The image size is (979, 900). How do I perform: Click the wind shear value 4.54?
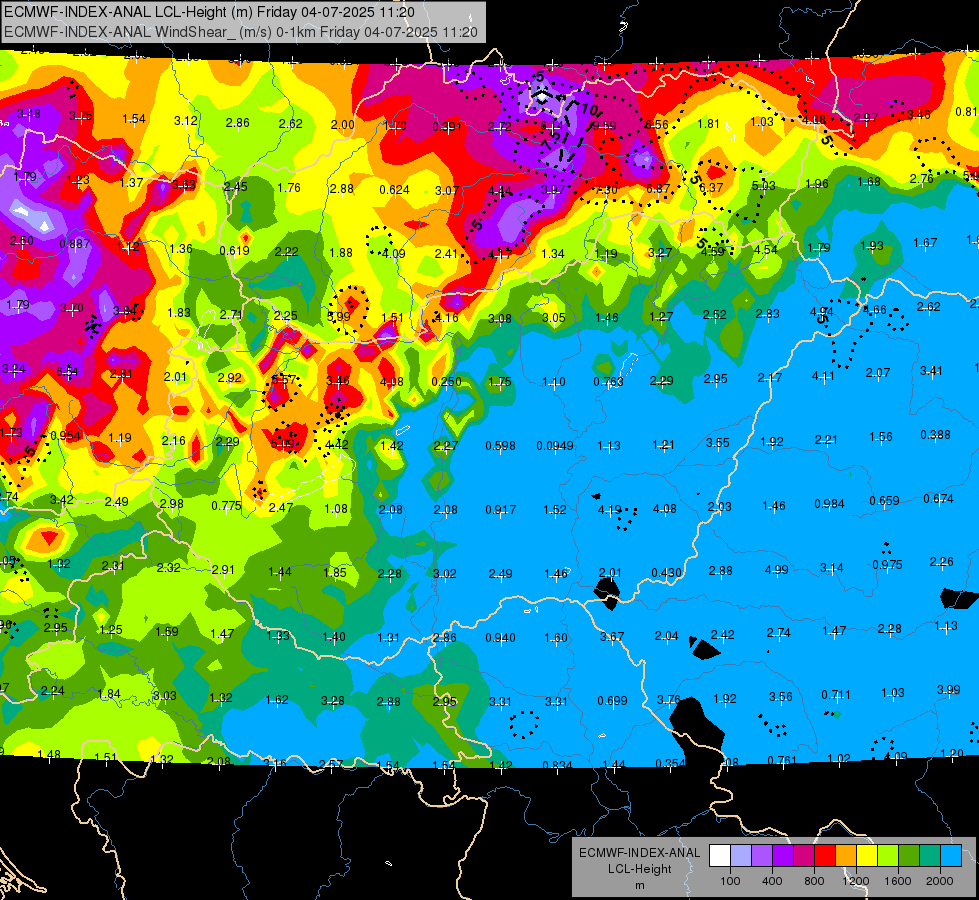pyautogui.click(x=765, y=250)
